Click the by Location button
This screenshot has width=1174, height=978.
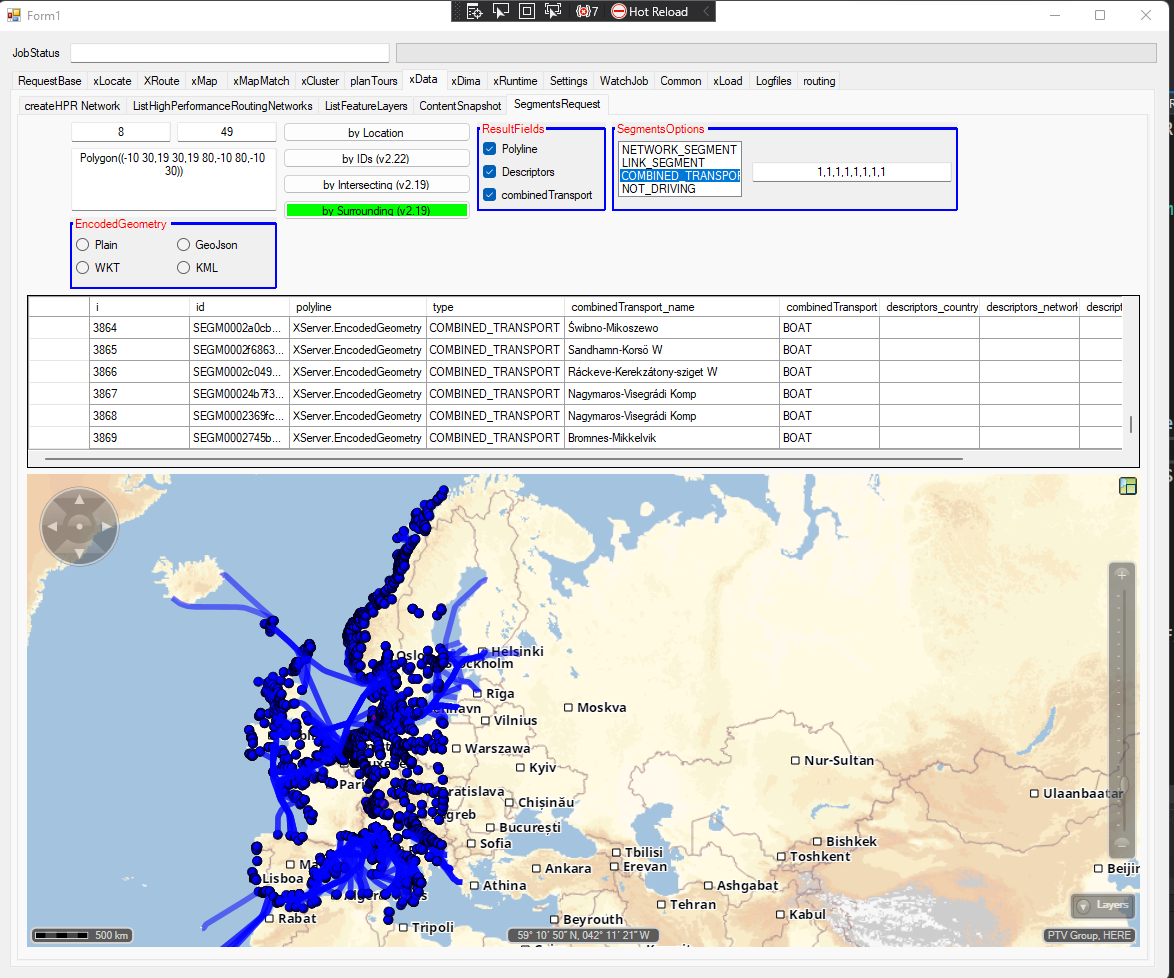pyautogui.click(x=376, y=133)
